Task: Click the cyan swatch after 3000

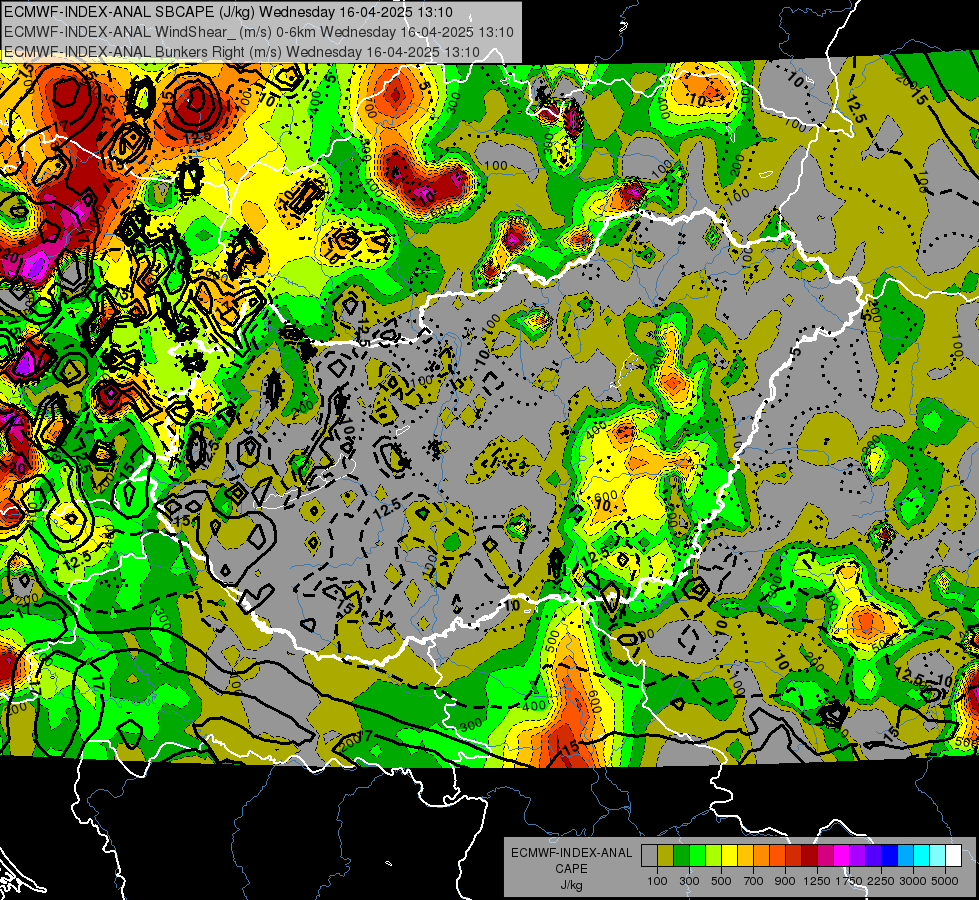Action: coord(922,855)
